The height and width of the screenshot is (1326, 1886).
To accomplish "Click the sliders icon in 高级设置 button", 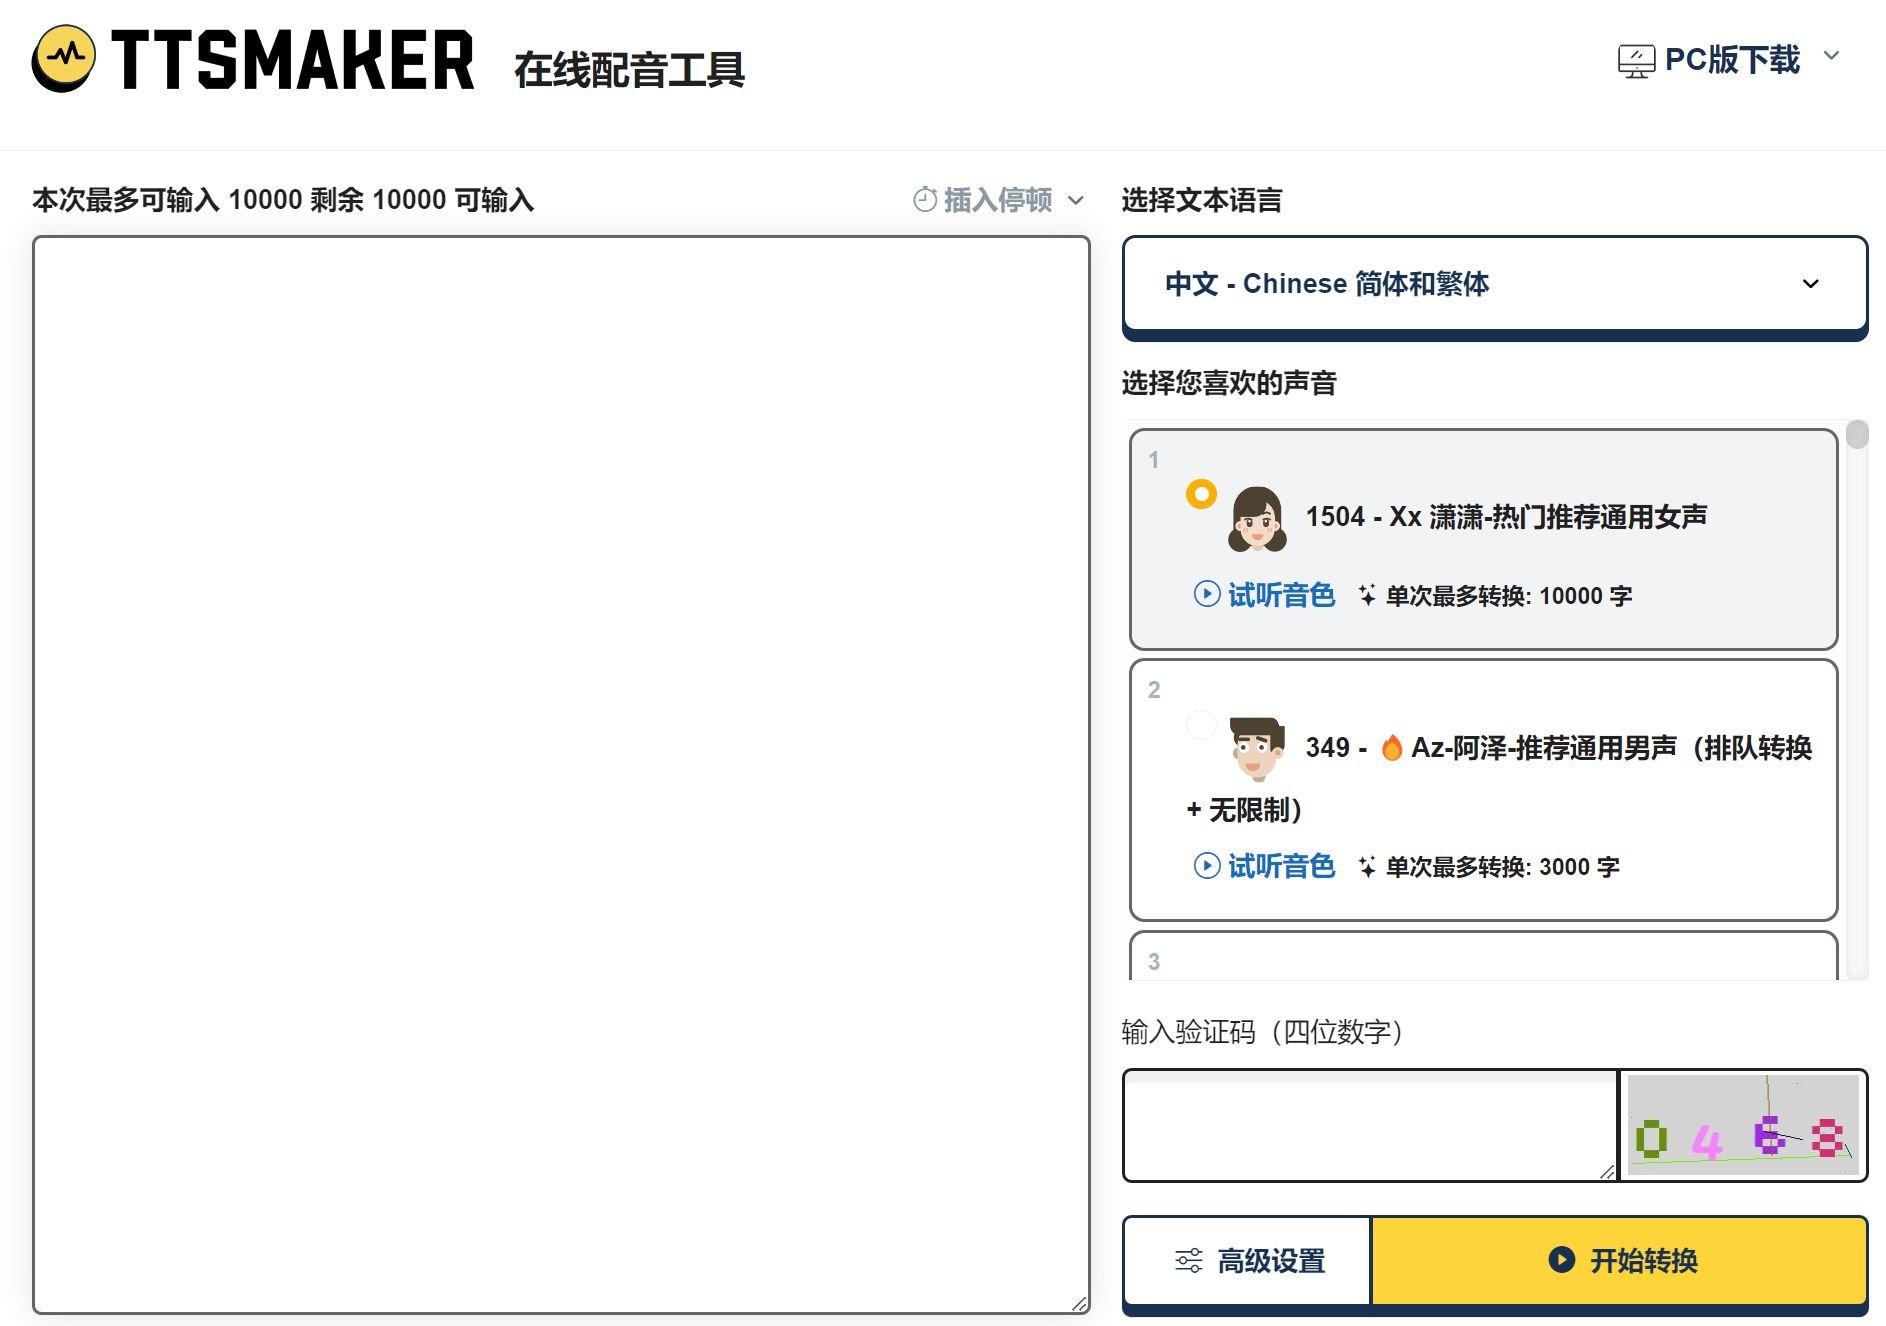I will 1188,1261.
